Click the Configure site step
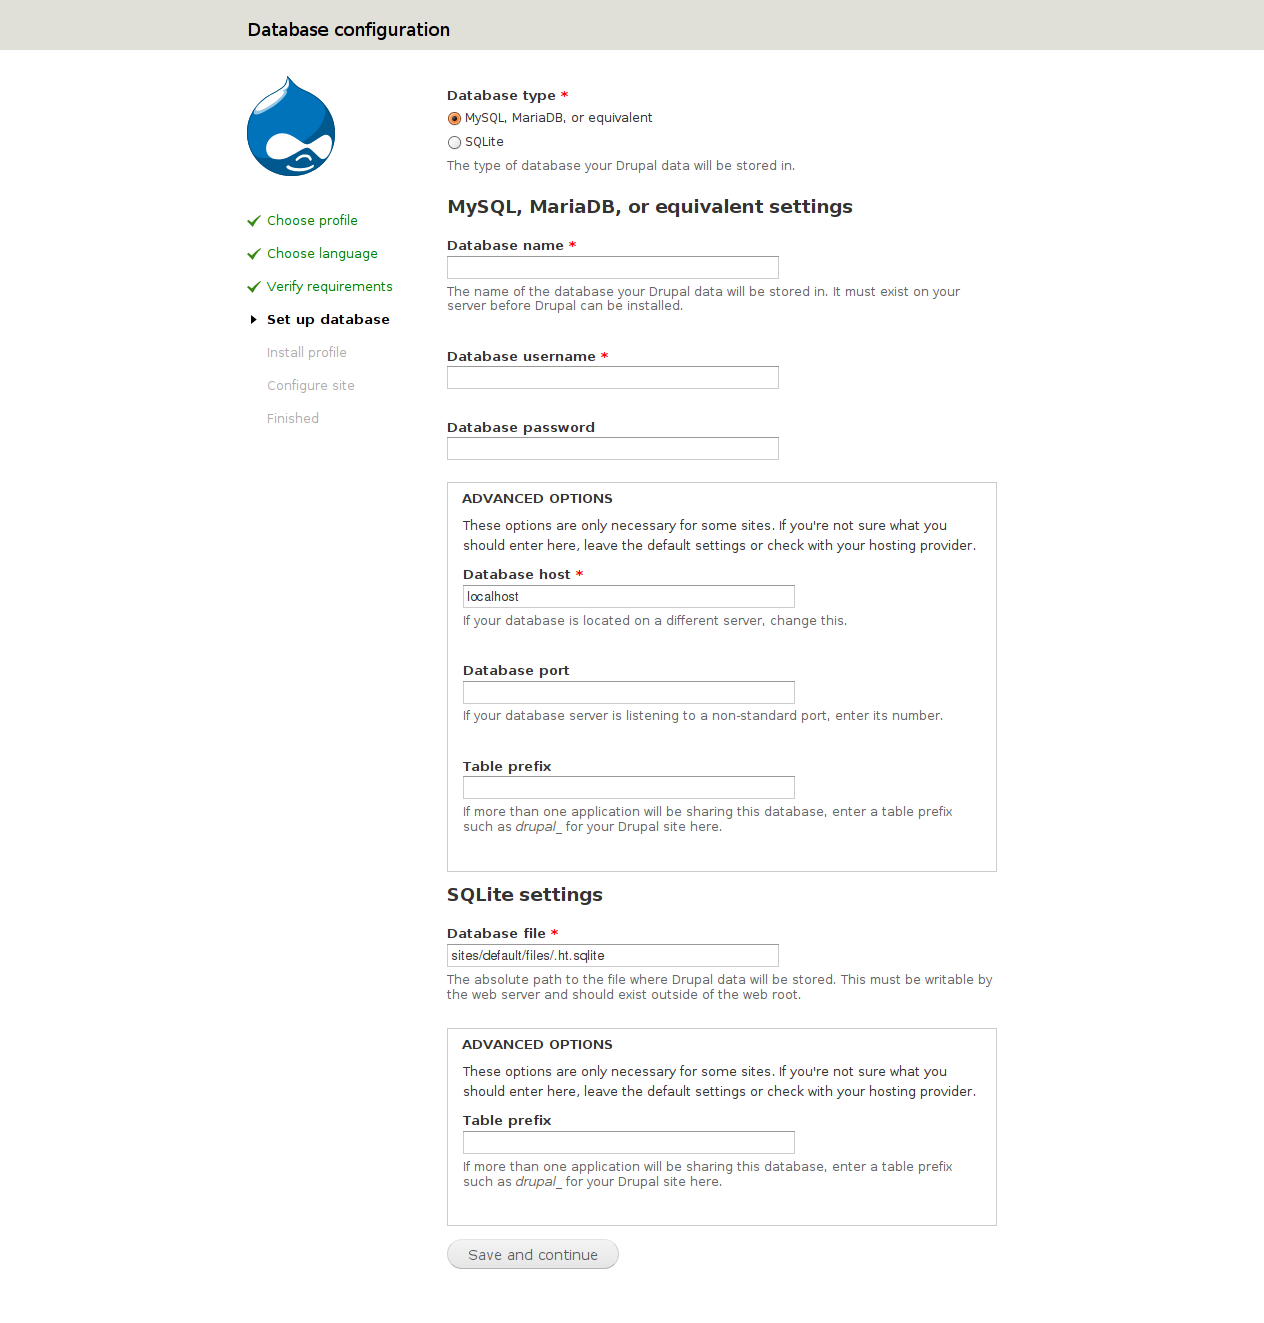The height and width of the screenshot is (1323, 1264). pyautogui.click(x=311, y=386)
